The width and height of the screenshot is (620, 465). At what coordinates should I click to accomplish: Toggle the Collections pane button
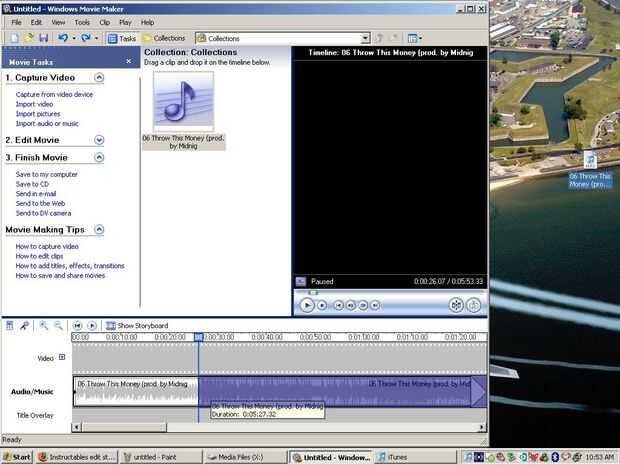(x=164, y=38)
